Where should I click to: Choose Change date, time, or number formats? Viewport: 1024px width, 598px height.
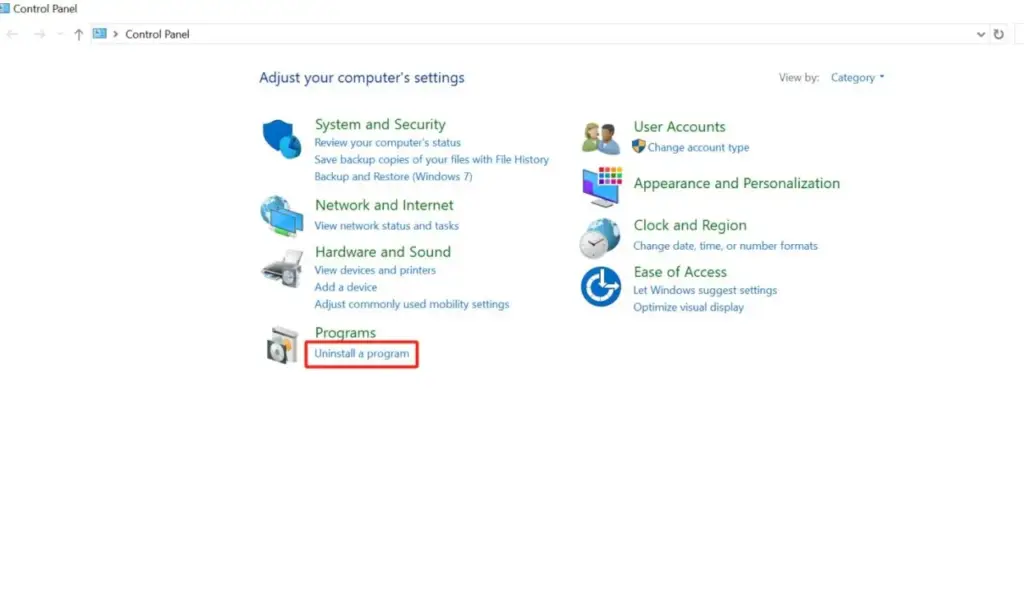[x=725, y=246]
